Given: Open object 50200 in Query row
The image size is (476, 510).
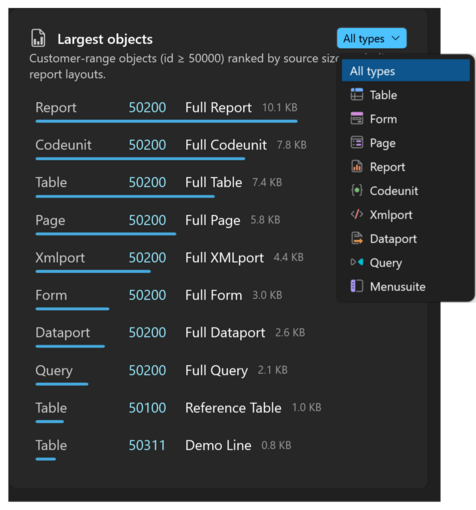Looking at the screenshot, I should 147,370.
